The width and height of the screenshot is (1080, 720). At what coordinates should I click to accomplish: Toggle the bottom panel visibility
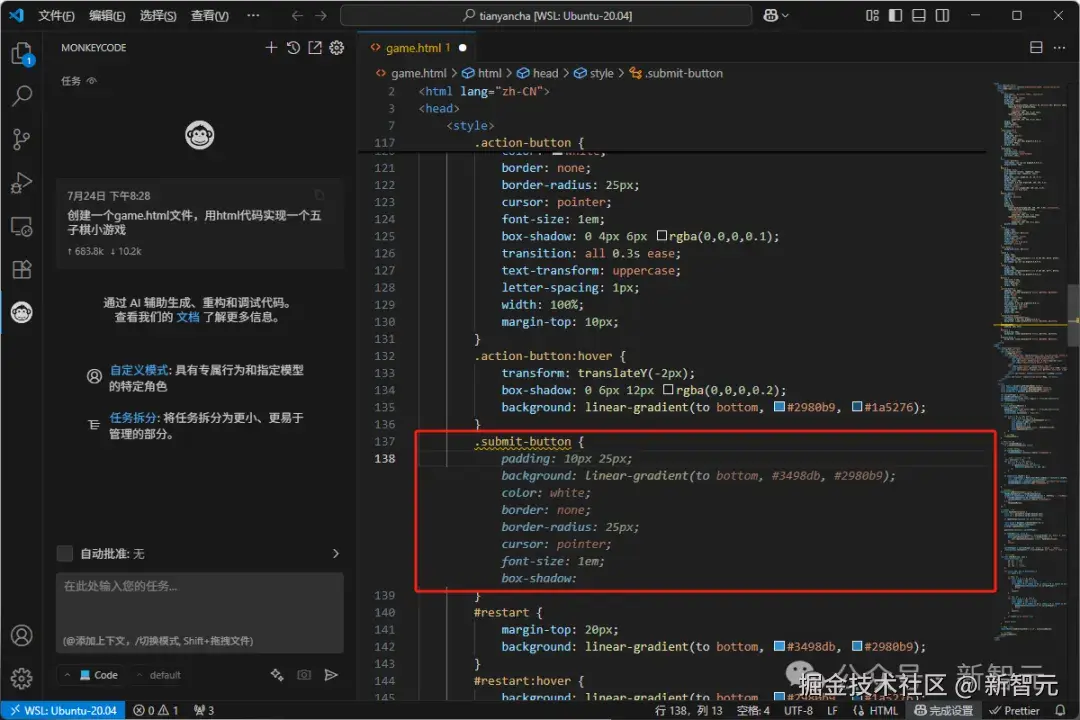tap(919, 15)
